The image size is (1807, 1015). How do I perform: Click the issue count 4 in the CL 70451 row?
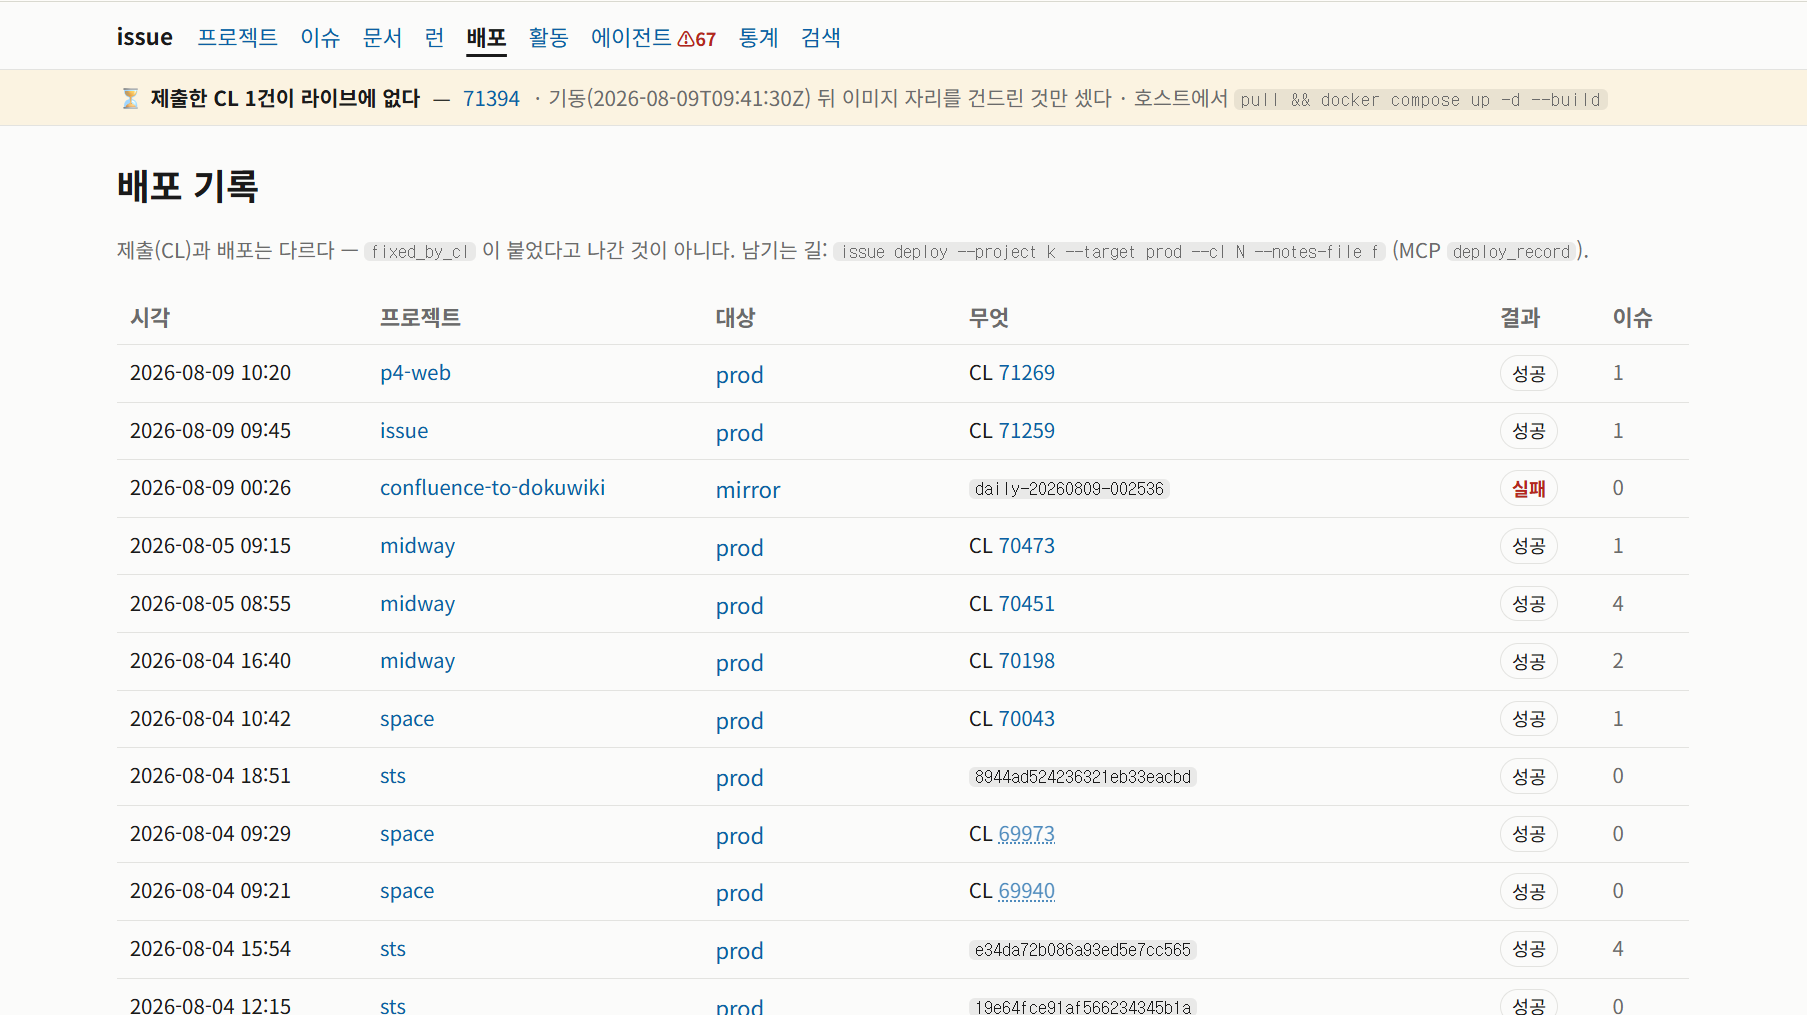coord(1618,604)
